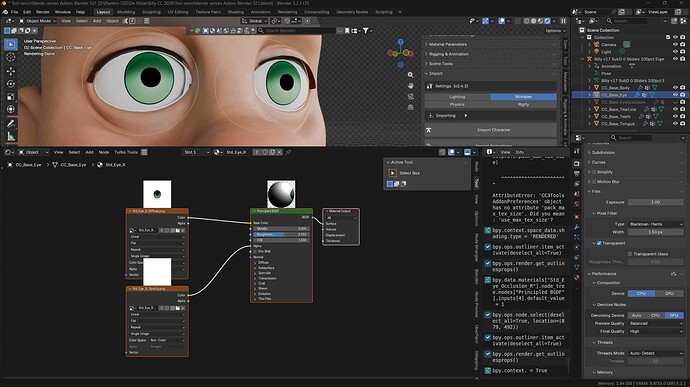Screen dimensions: 690x387
Task: Open the Render properties tab icon
Action: pos(577,163)
